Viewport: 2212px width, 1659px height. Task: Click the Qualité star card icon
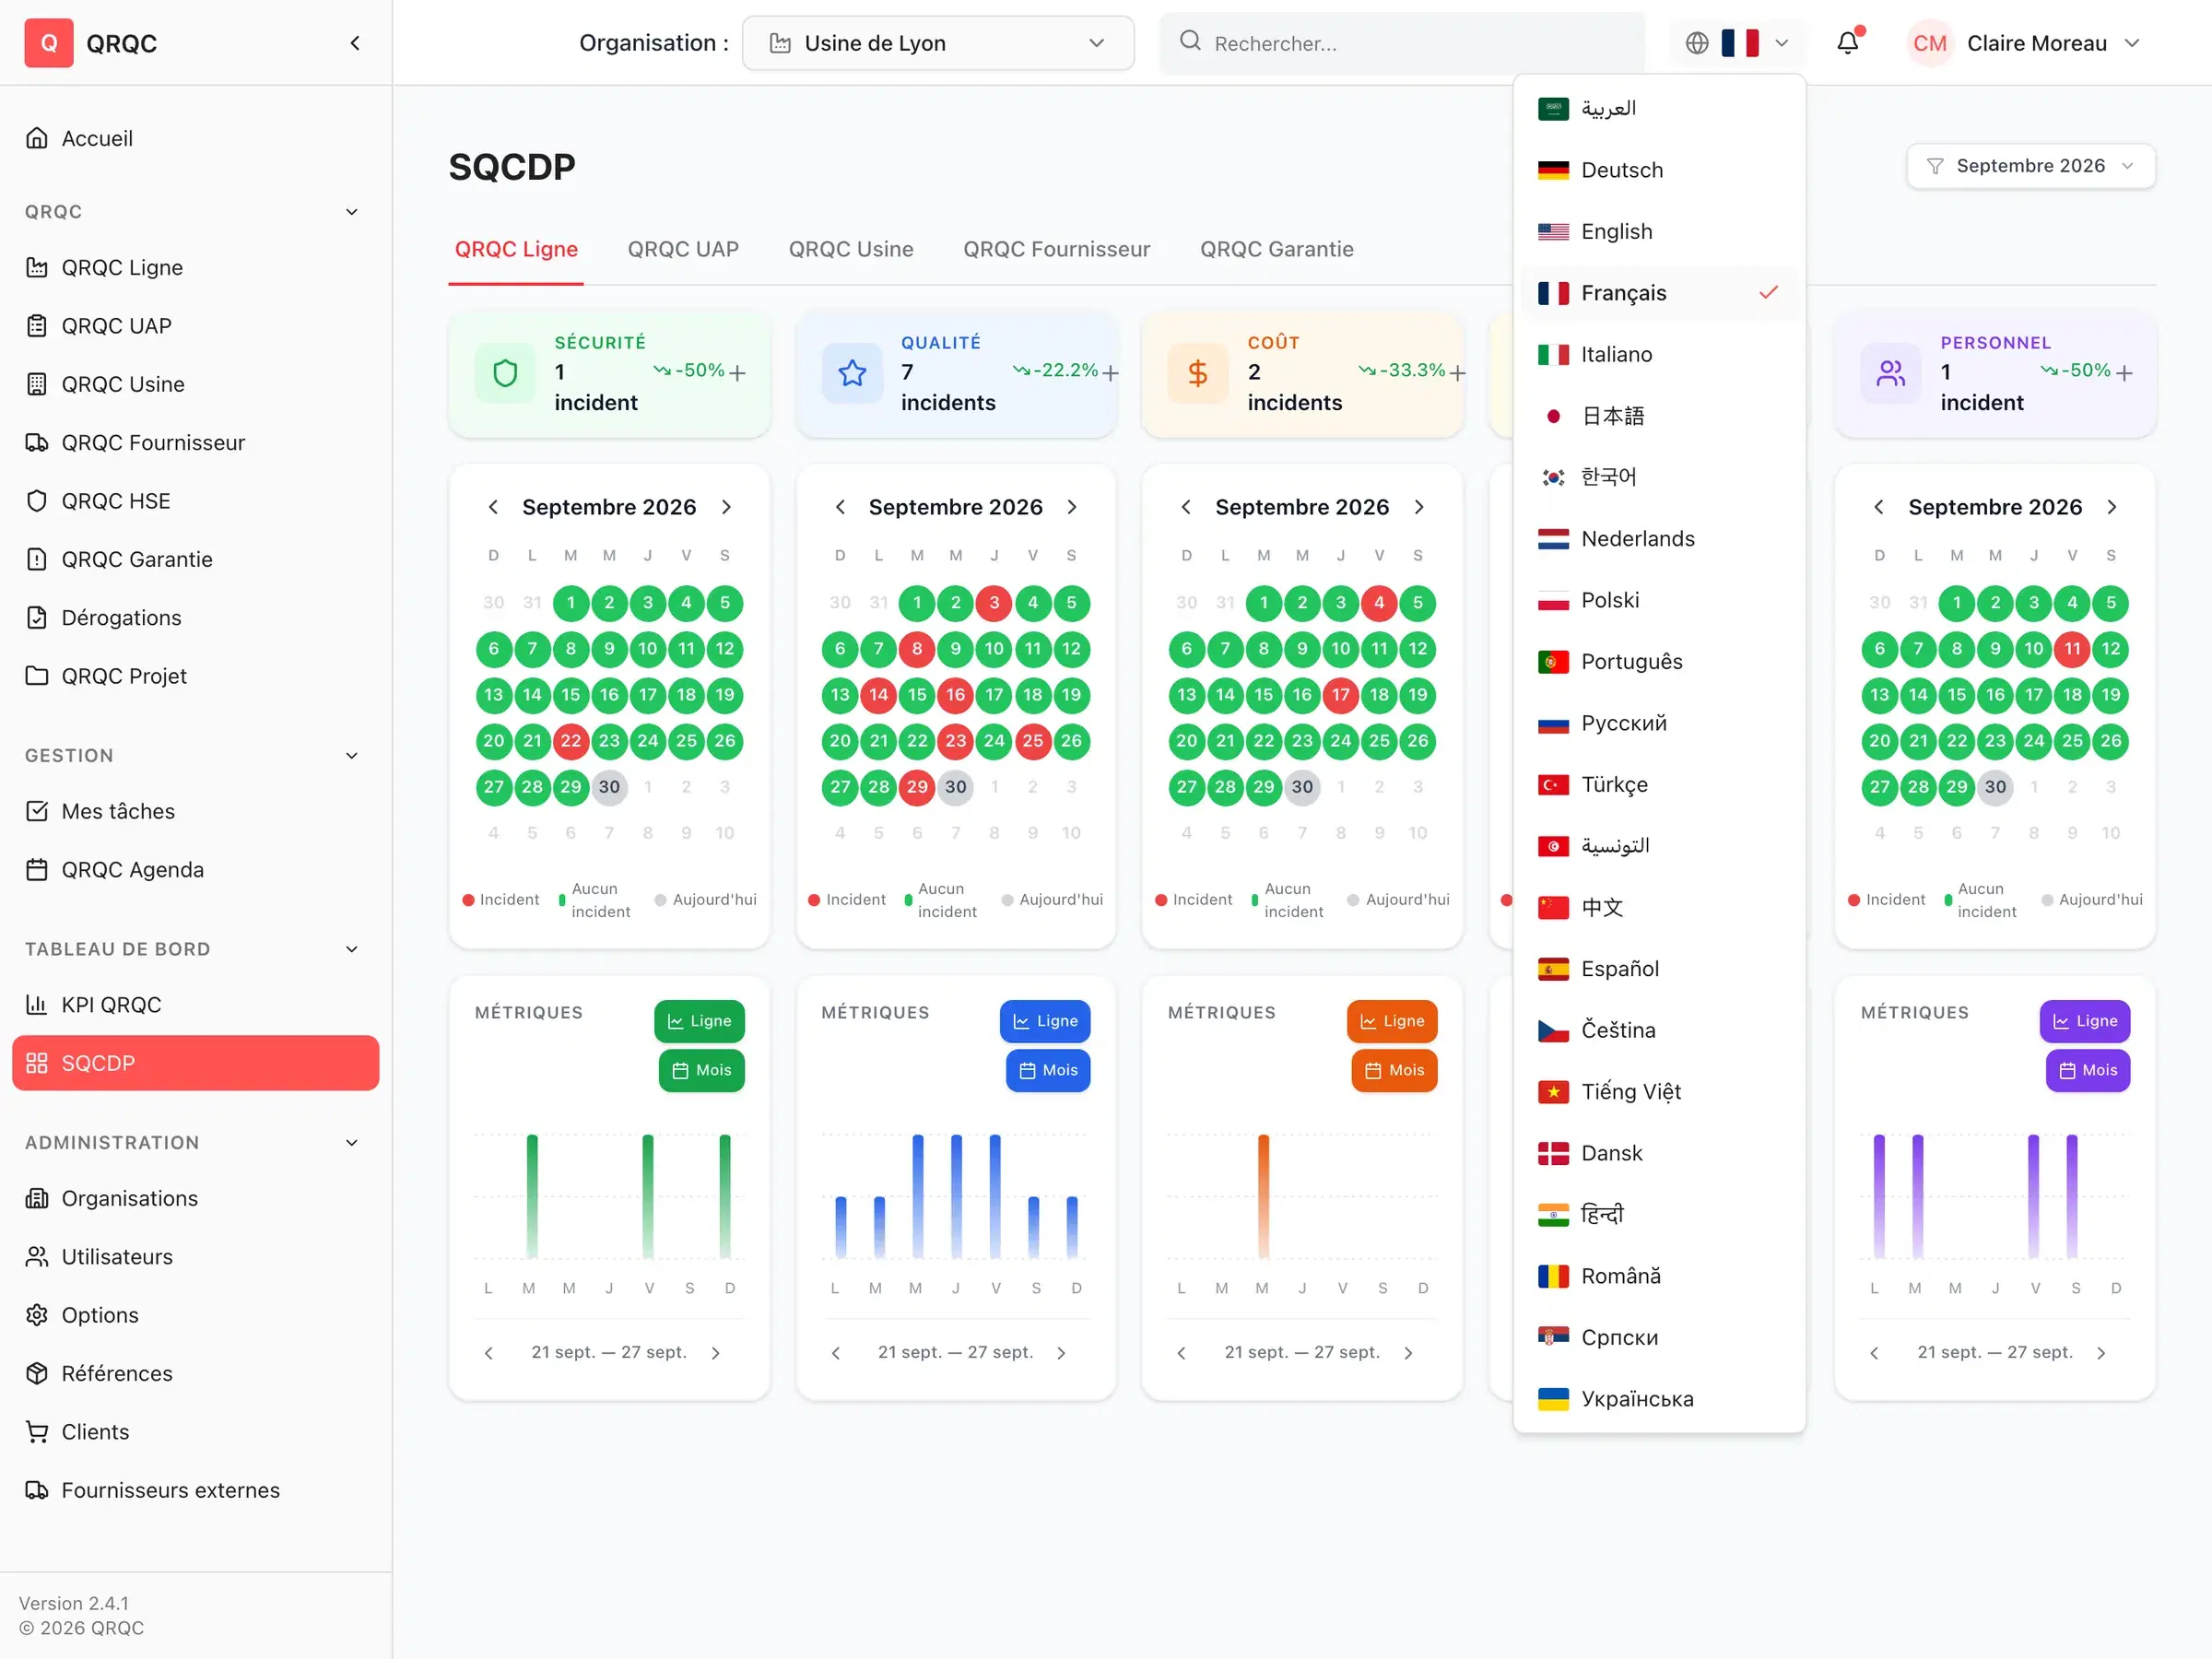pos(852,373)
